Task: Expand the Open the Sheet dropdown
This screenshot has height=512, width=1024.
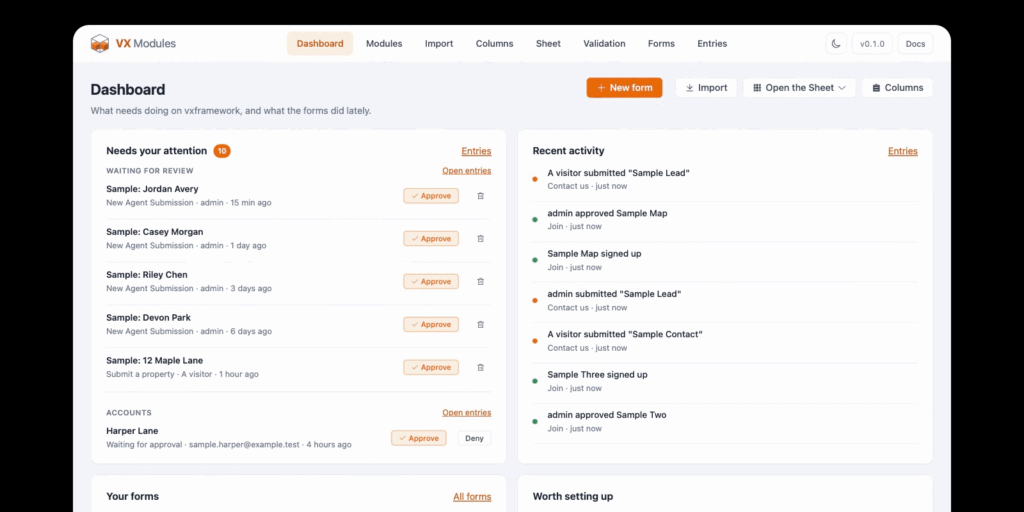Action: click(x=799, y=88)
